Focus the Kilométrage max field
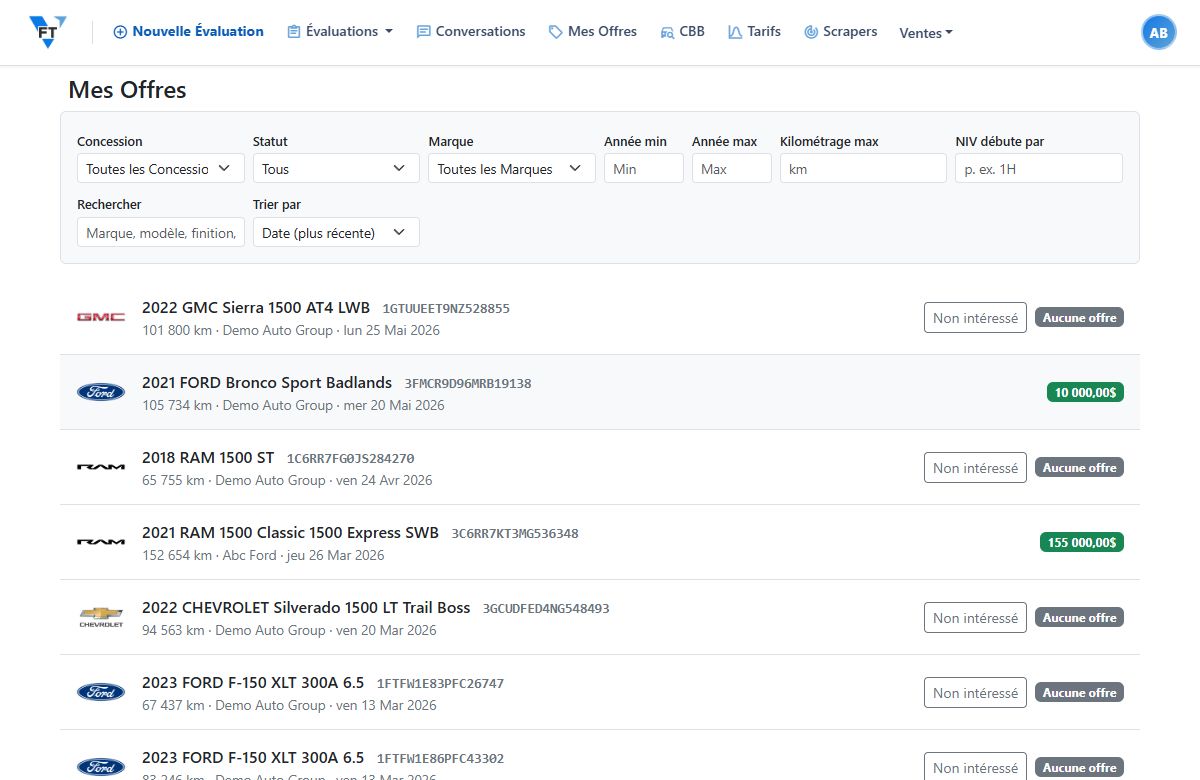The width and height of the screenshot is (1200, 780). (x=863, y=168)
